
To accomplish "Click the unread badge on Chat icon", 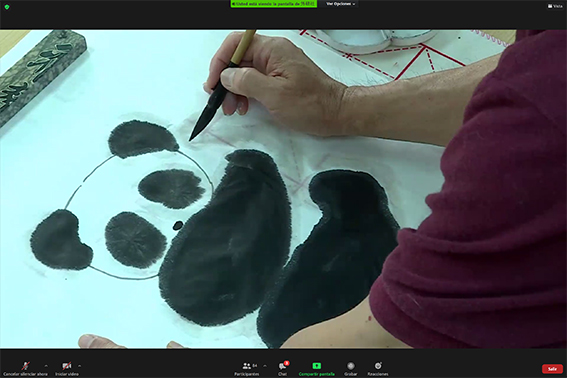I will click(x=286, y=363).
